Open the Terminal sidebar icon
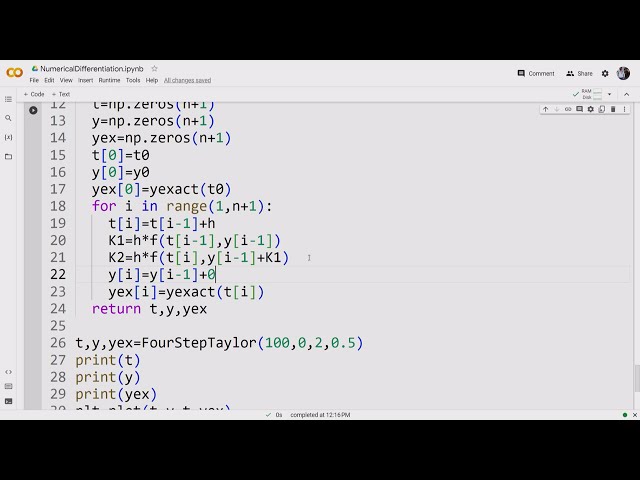This screenshot has width=640, height=480. coord(8,401)
